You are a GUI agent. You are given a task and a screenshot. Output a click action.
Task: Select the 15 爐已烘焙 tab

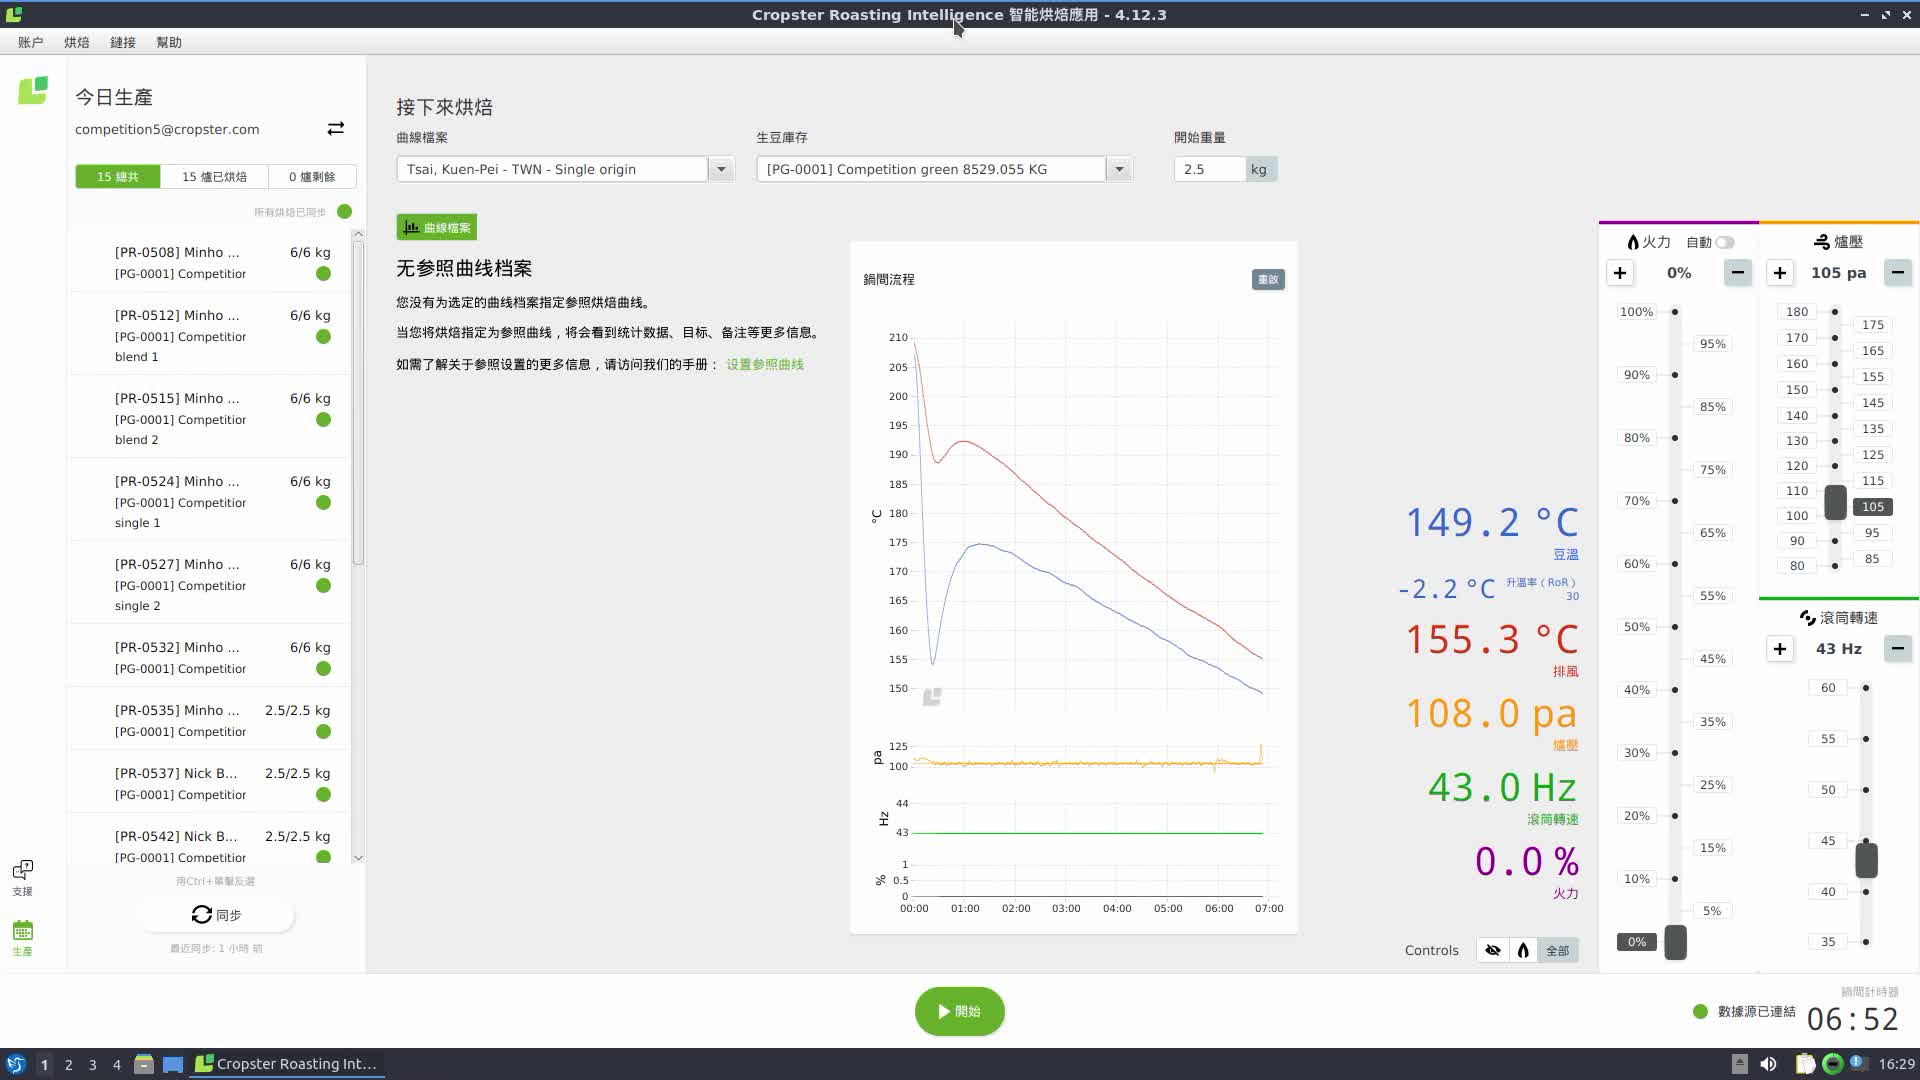214,176
